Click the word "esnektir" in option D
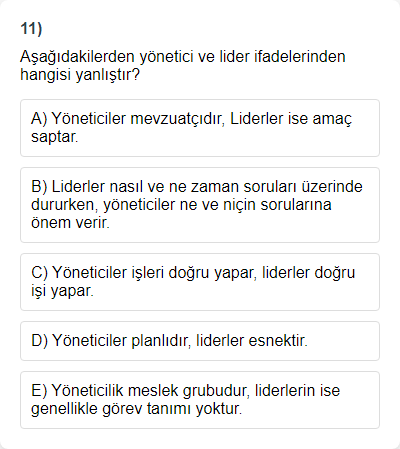The width and height of the screenshot is (400, 449). pos(277,341)
